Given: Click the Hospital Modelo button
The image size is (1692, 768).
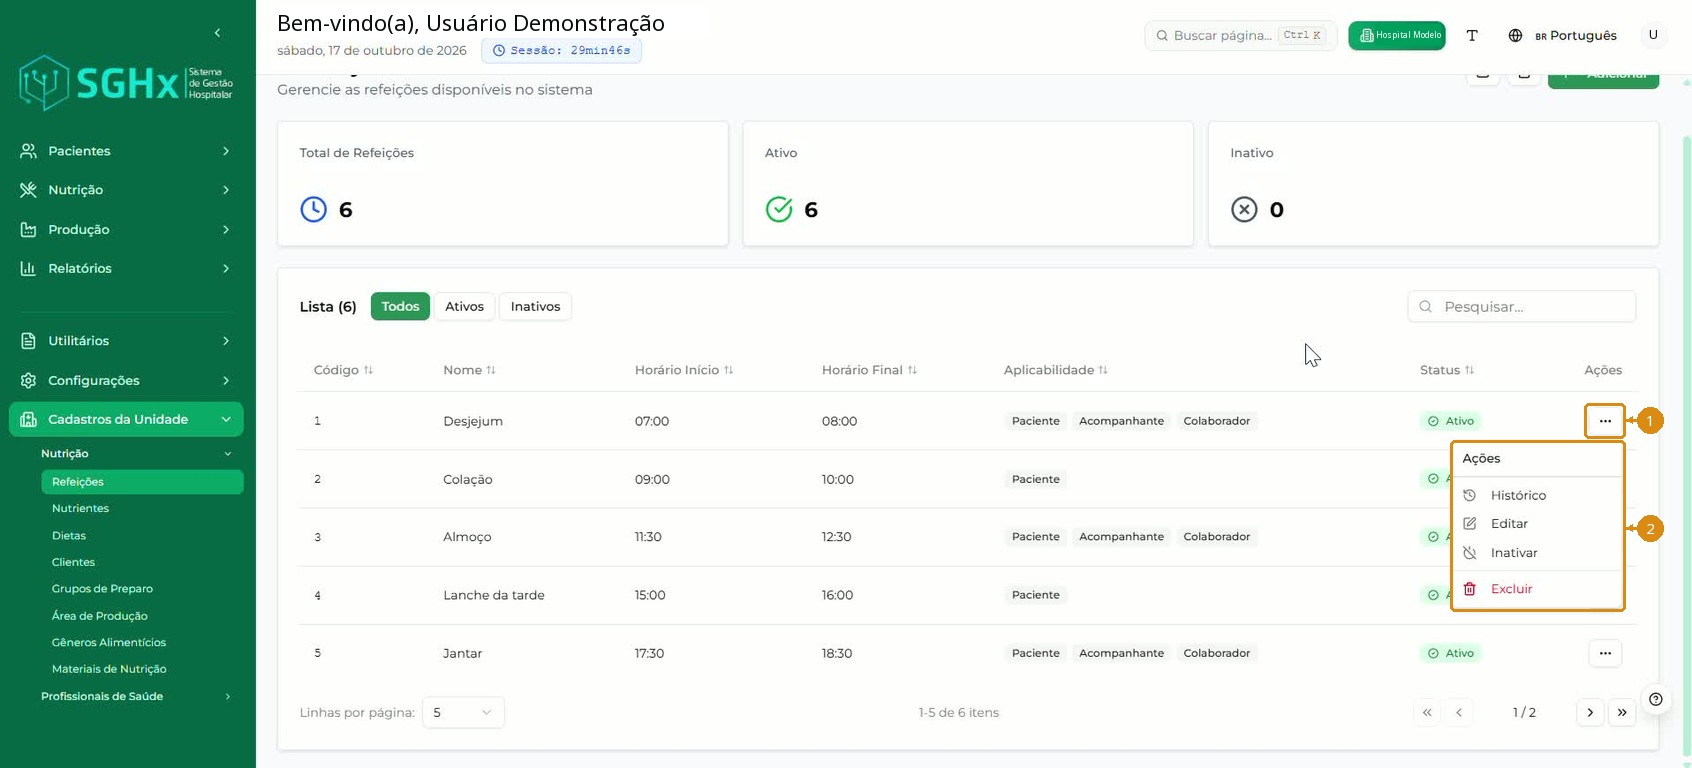Looking at the screenshot, I should pyautogui.click(x=1397, y=35).
